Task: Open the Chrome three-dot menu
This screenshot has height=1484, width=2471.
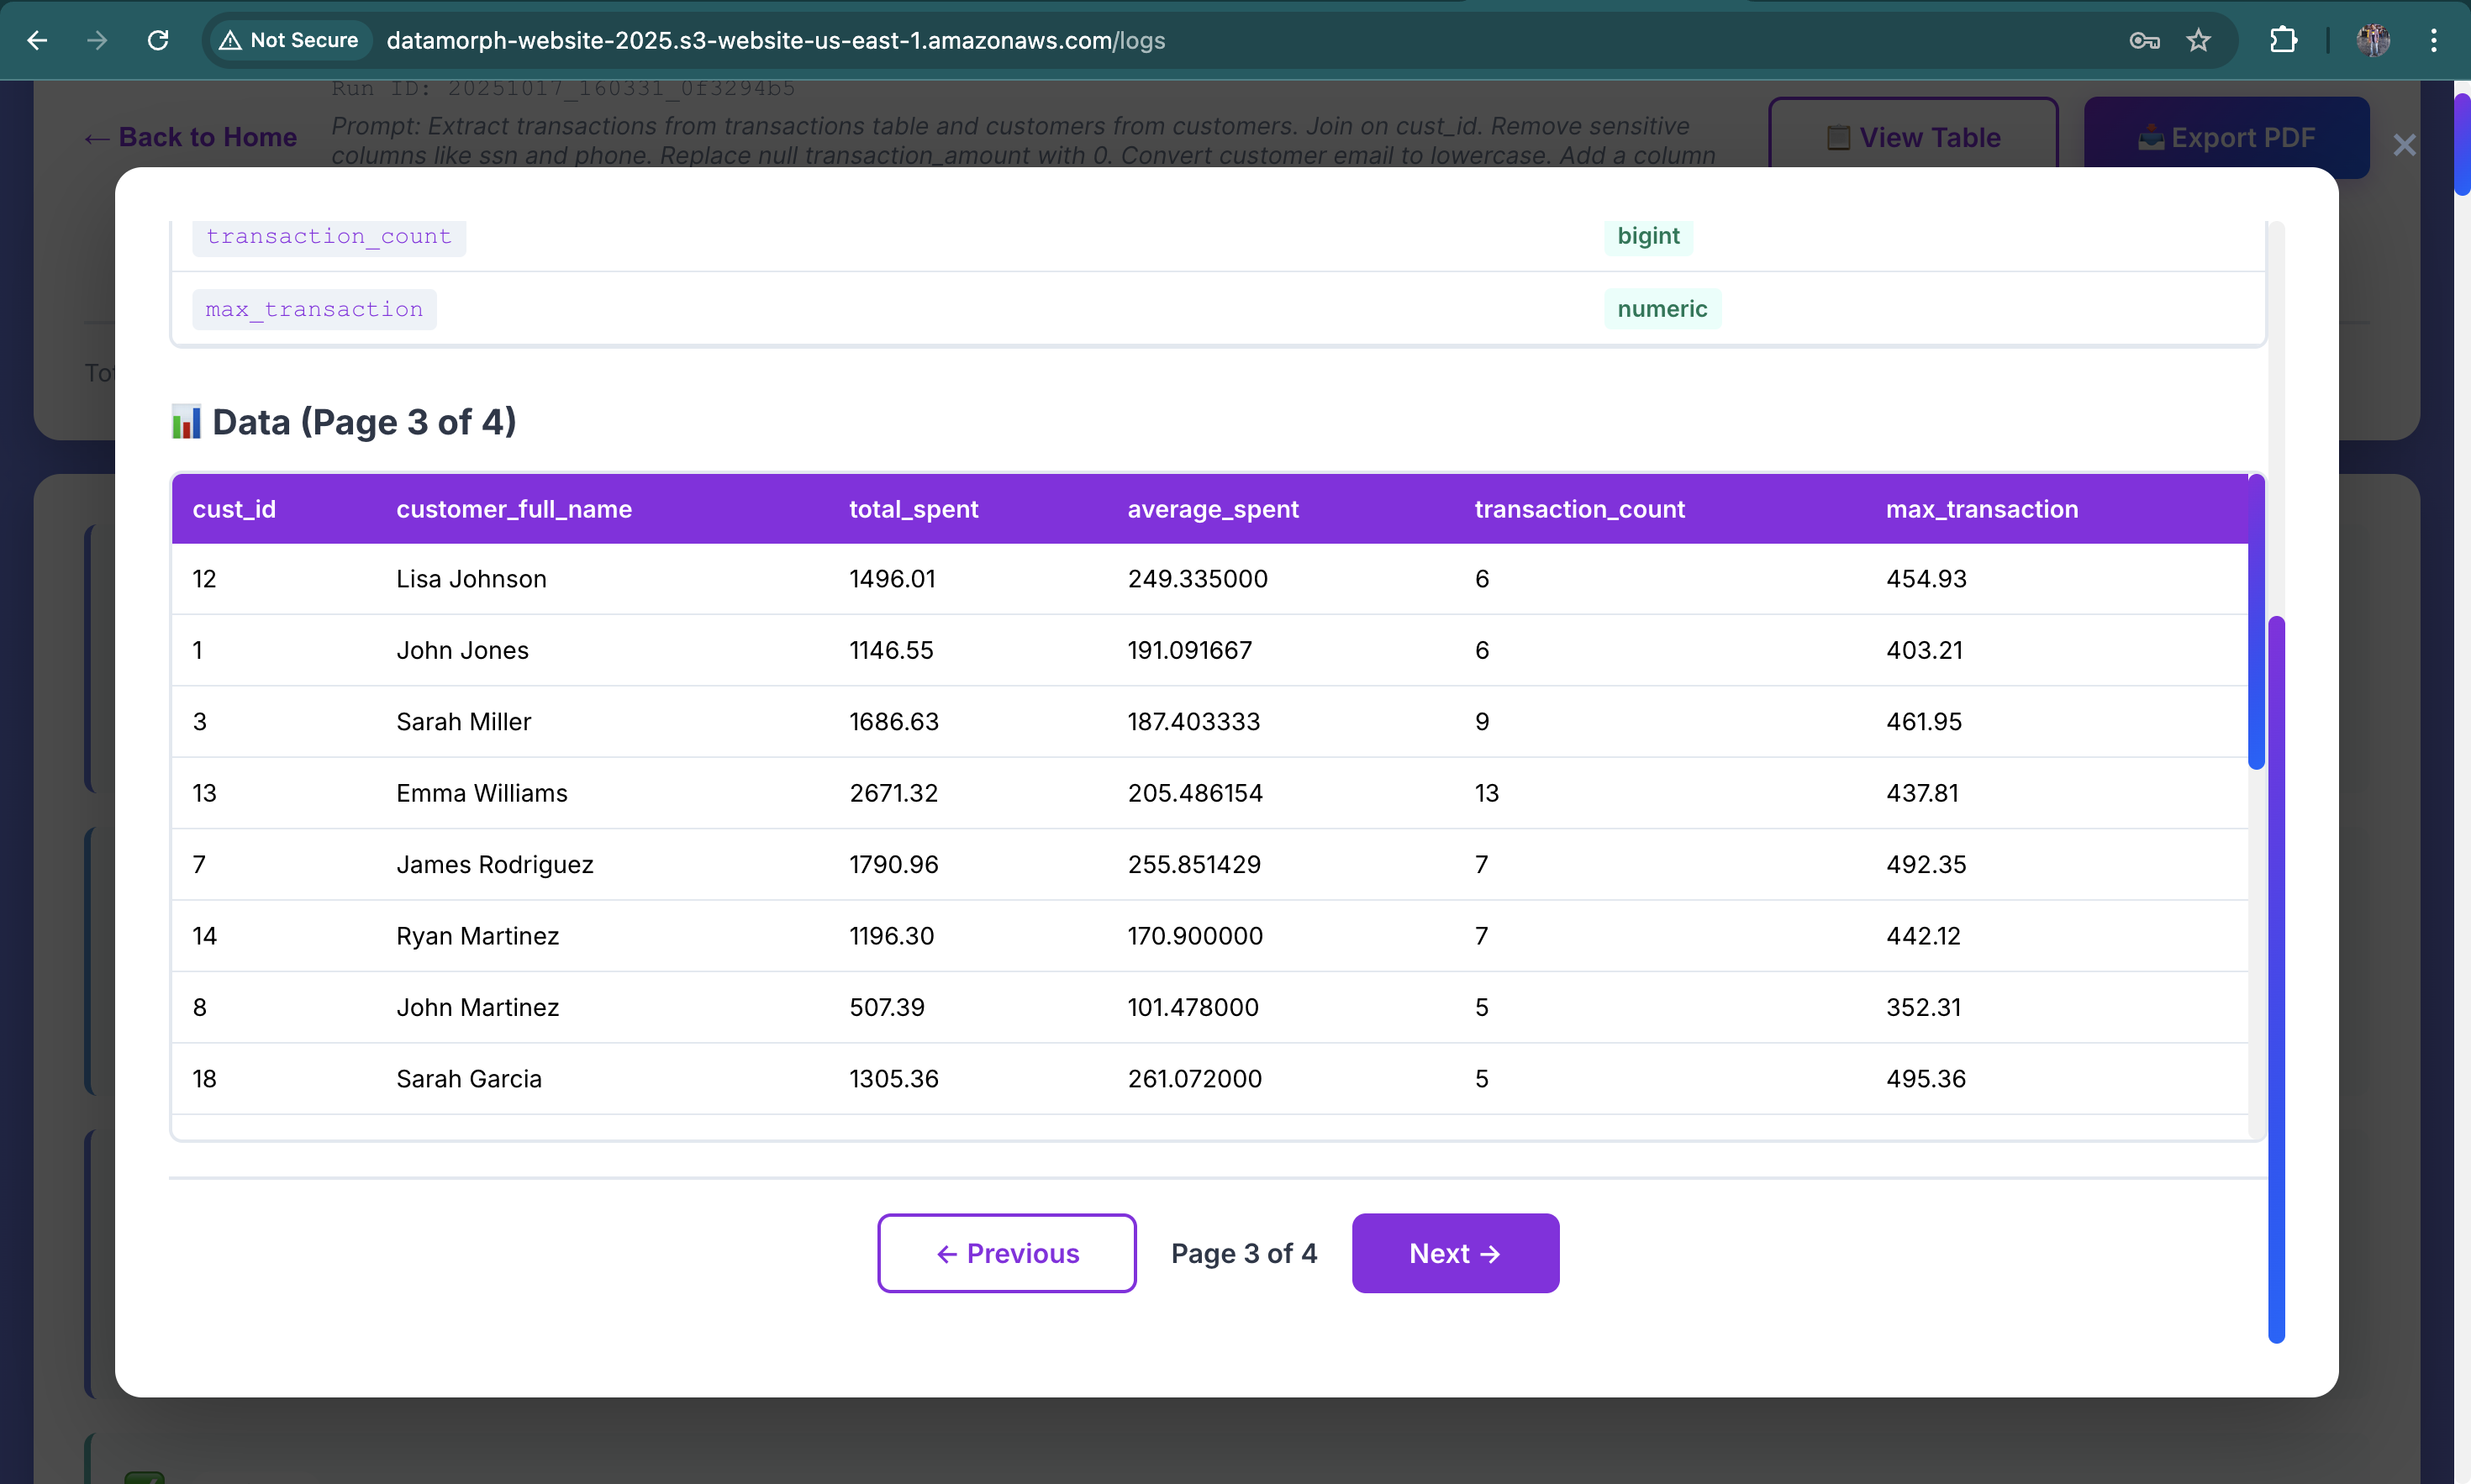Action: 2433,40
